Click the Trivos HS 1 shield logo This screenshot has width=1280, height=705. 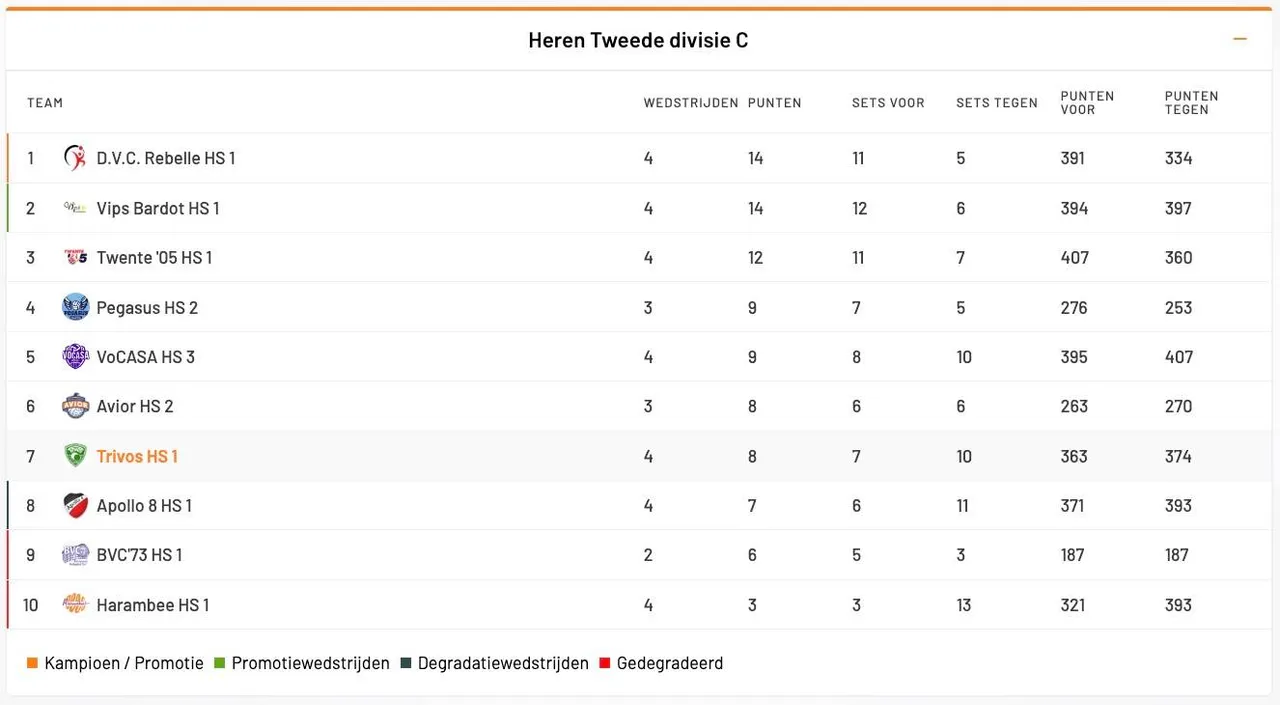[75, 456]
